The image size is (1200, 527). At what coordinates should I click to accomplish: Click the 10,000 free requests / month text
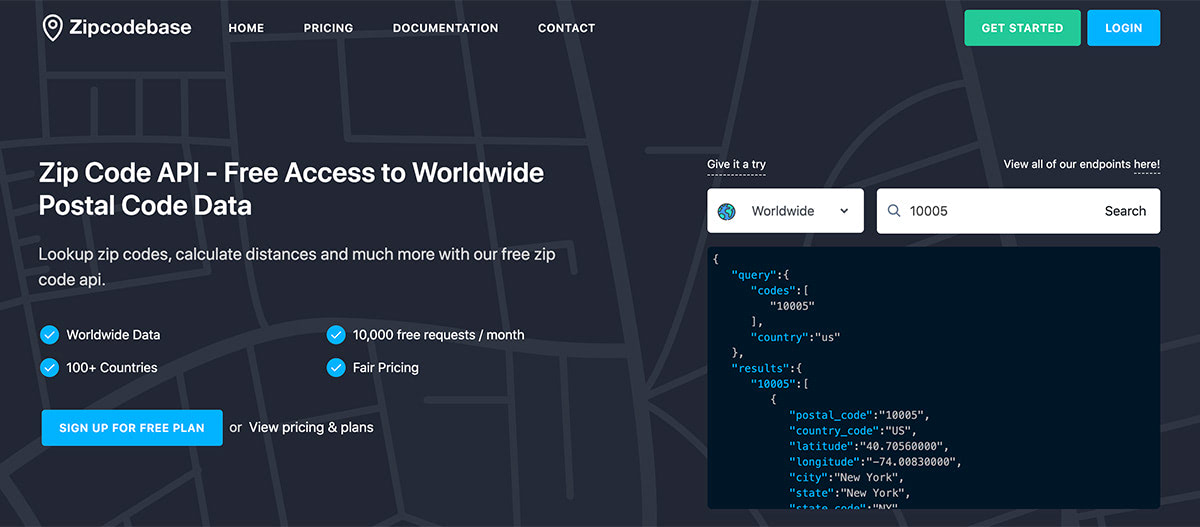point(438,334)
